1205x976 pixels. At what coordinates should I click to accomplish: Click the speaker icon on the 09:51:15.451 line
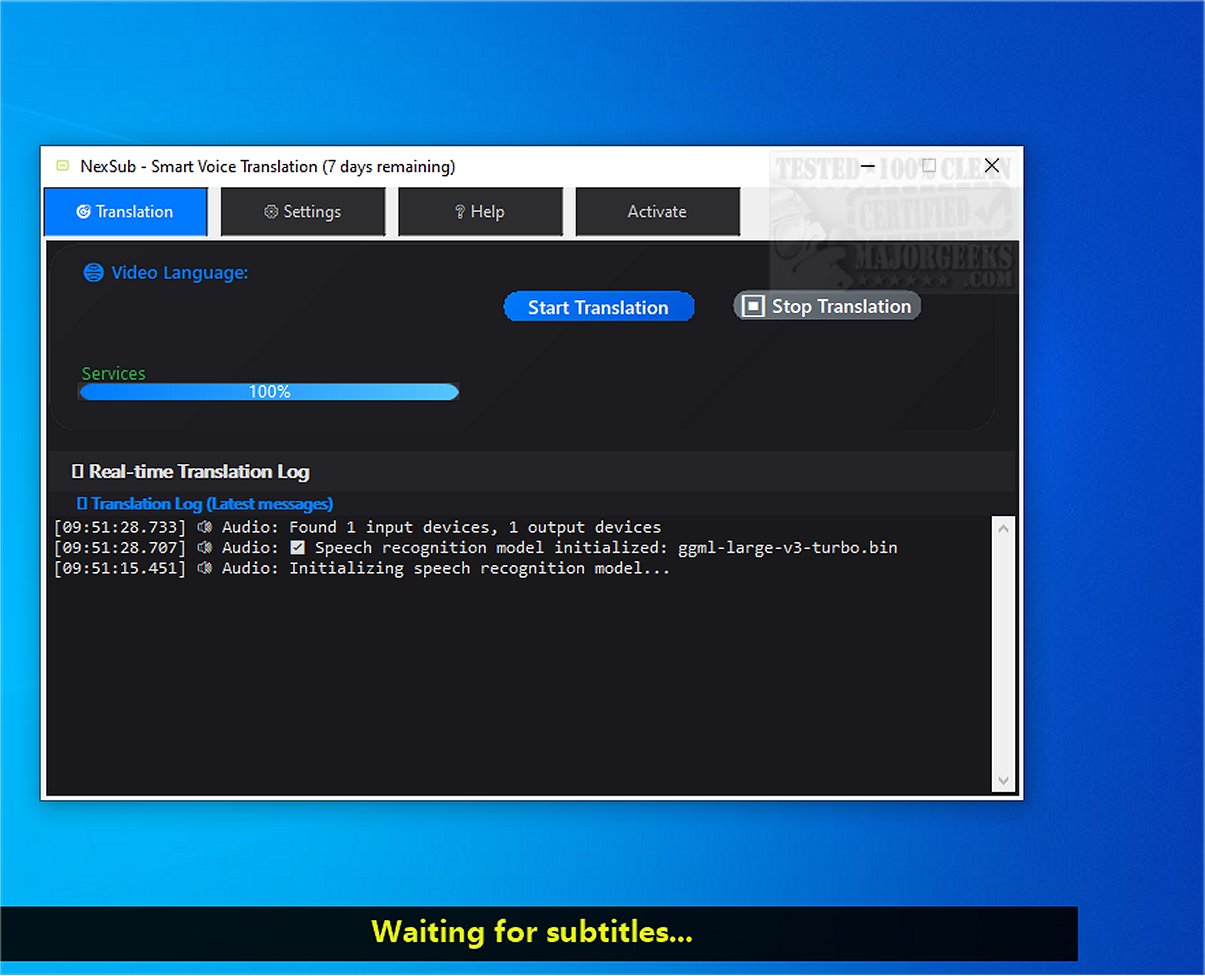[x=205, y=568]
